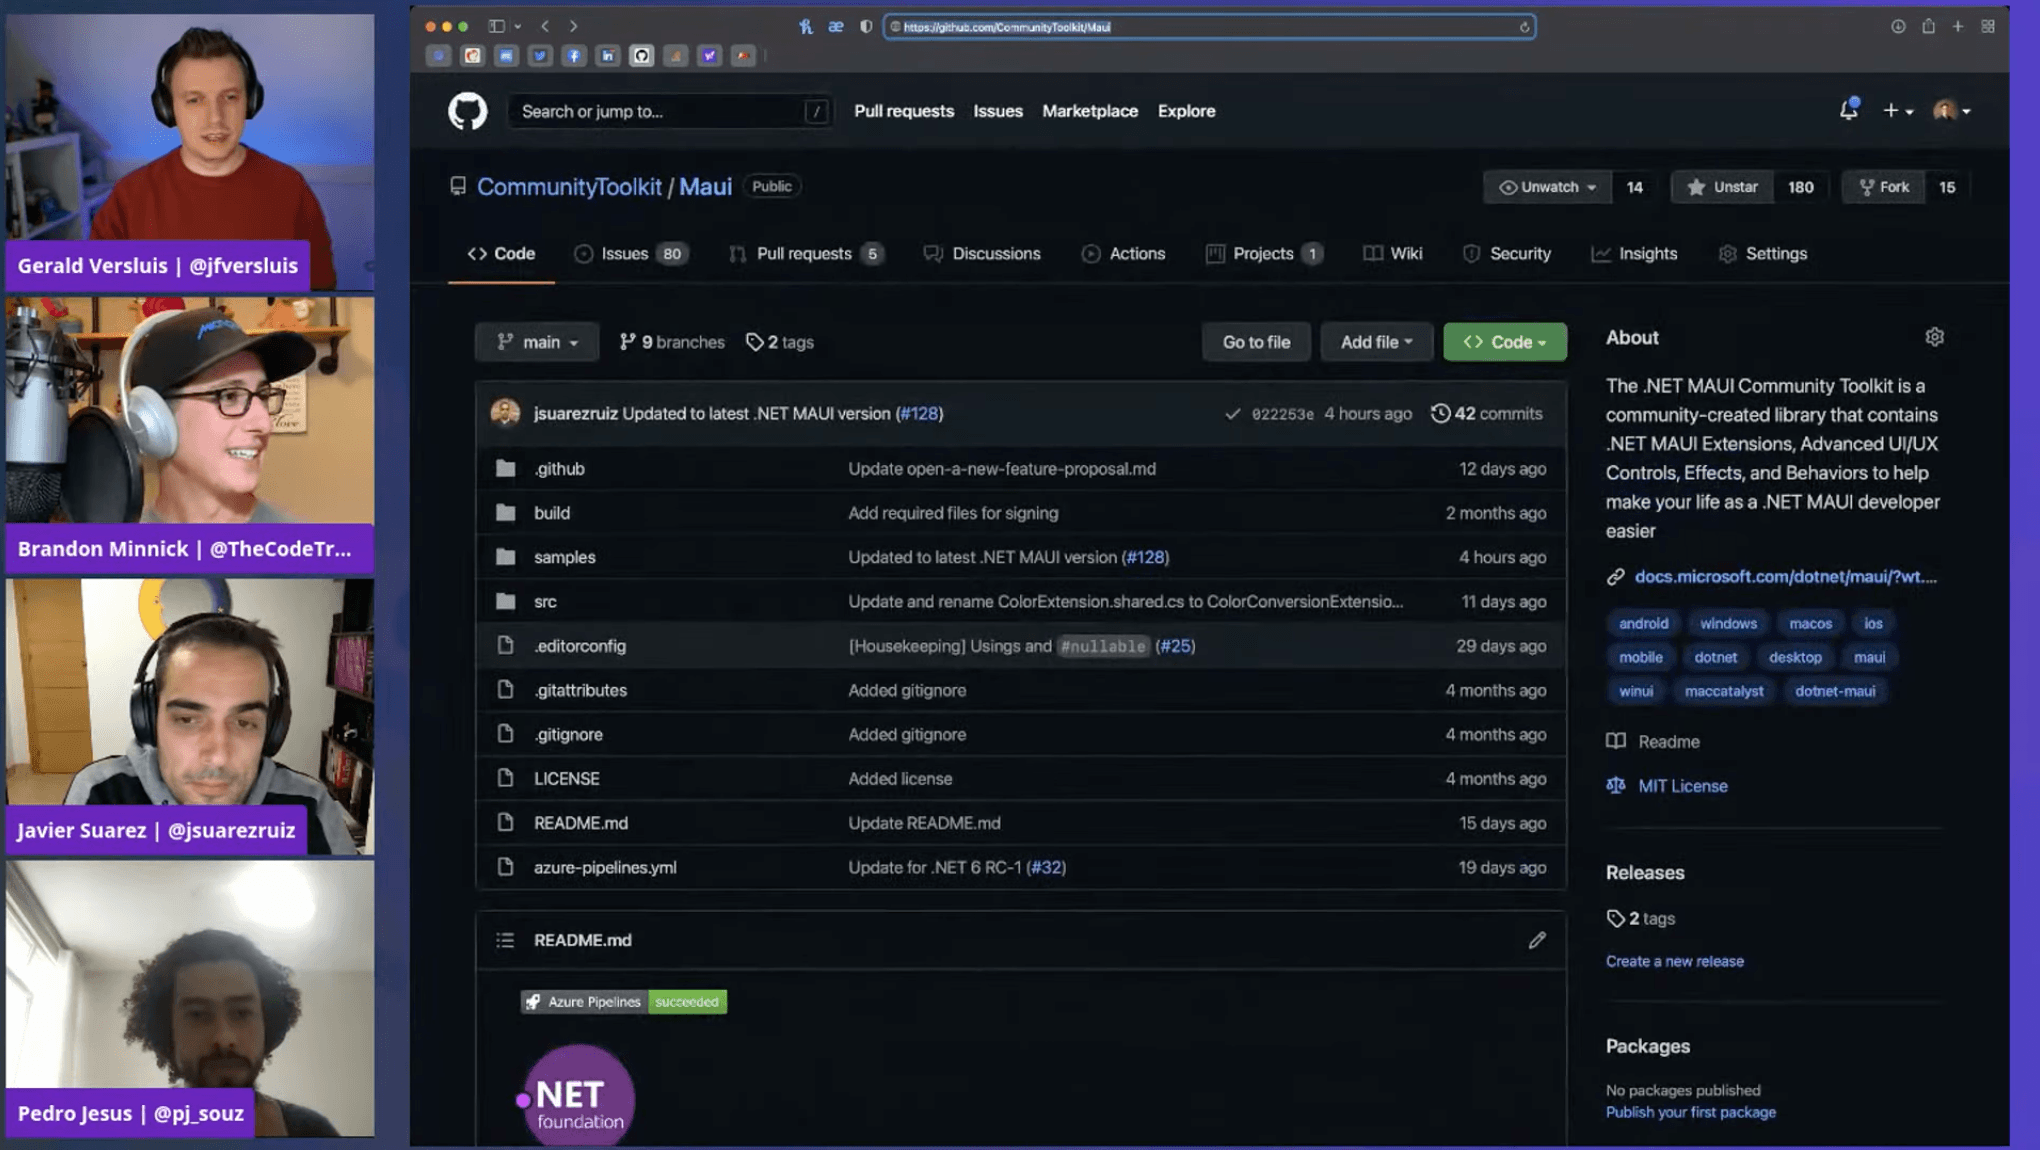View the Security tab
This screenshot has height=1150, width=2040.
(x=1506, y=254)
